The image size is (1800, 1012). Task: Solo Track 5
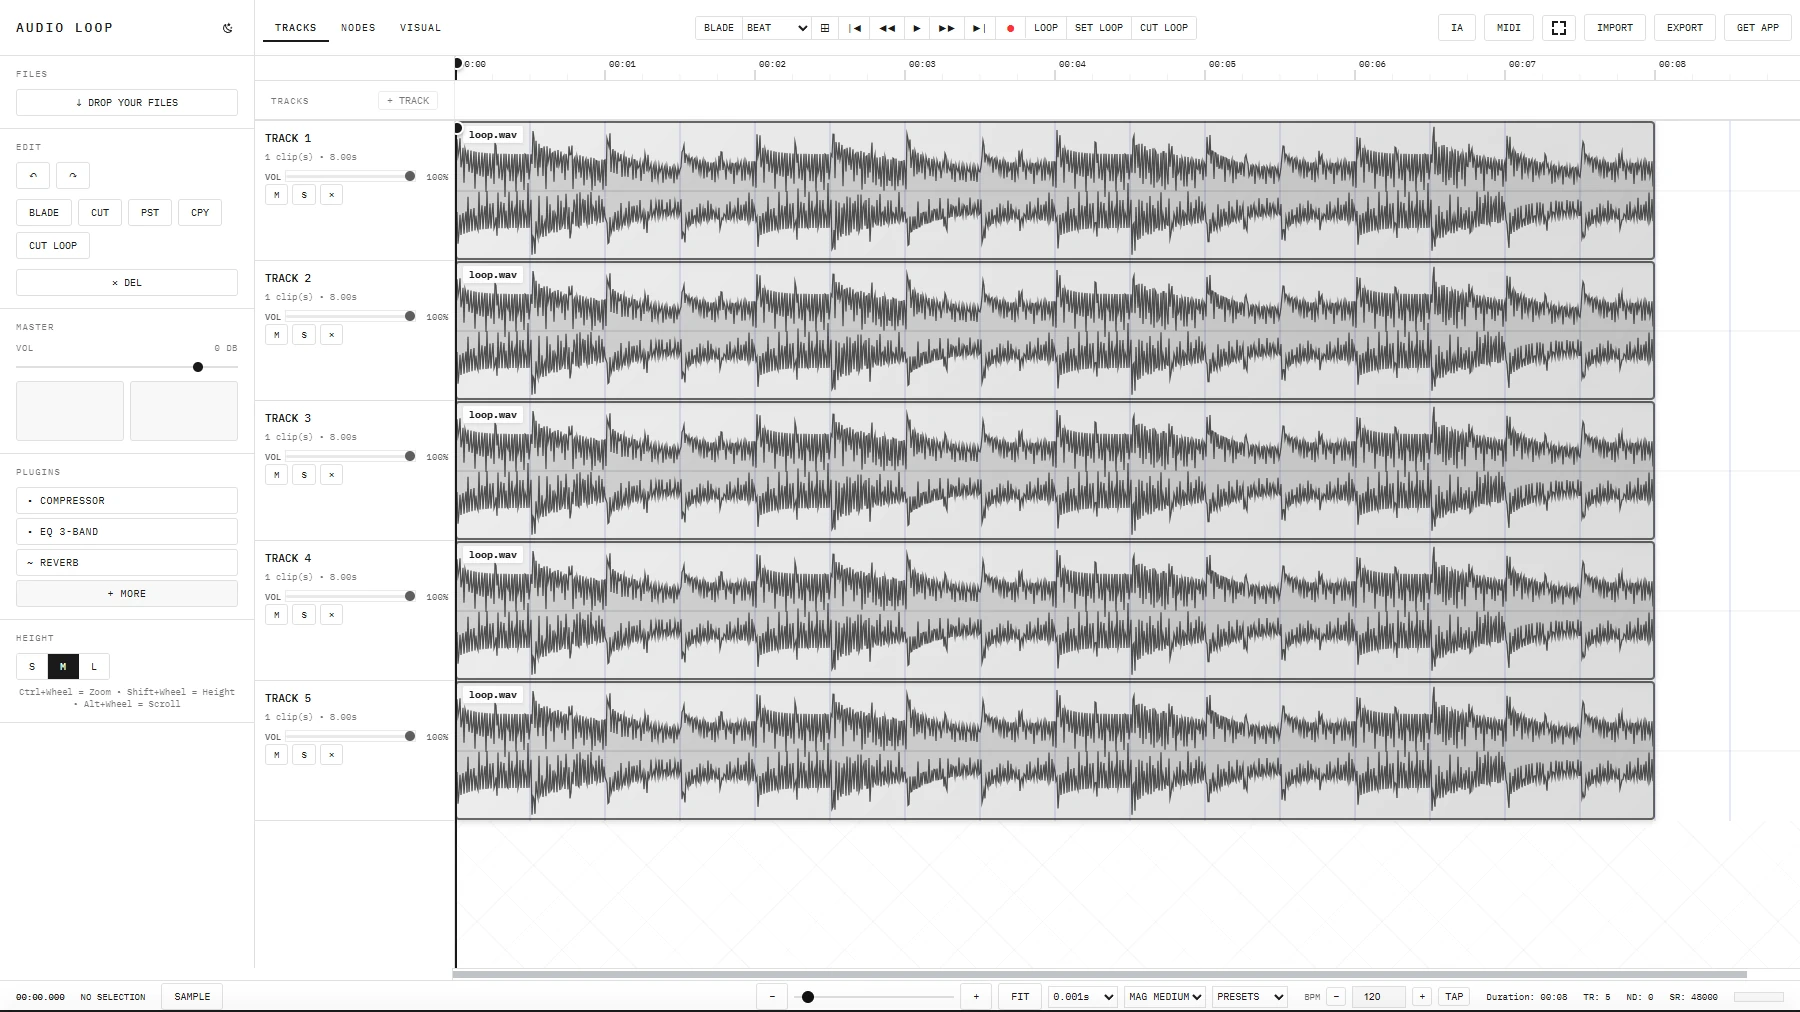(305, 755)
